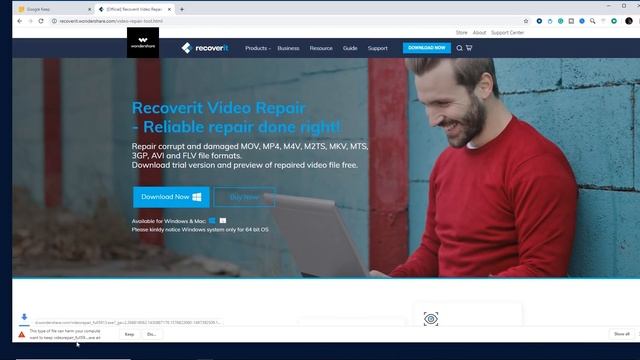Go forward with the browser forward arrow
The height and width of the screenshot is (360, 640).
30,21
